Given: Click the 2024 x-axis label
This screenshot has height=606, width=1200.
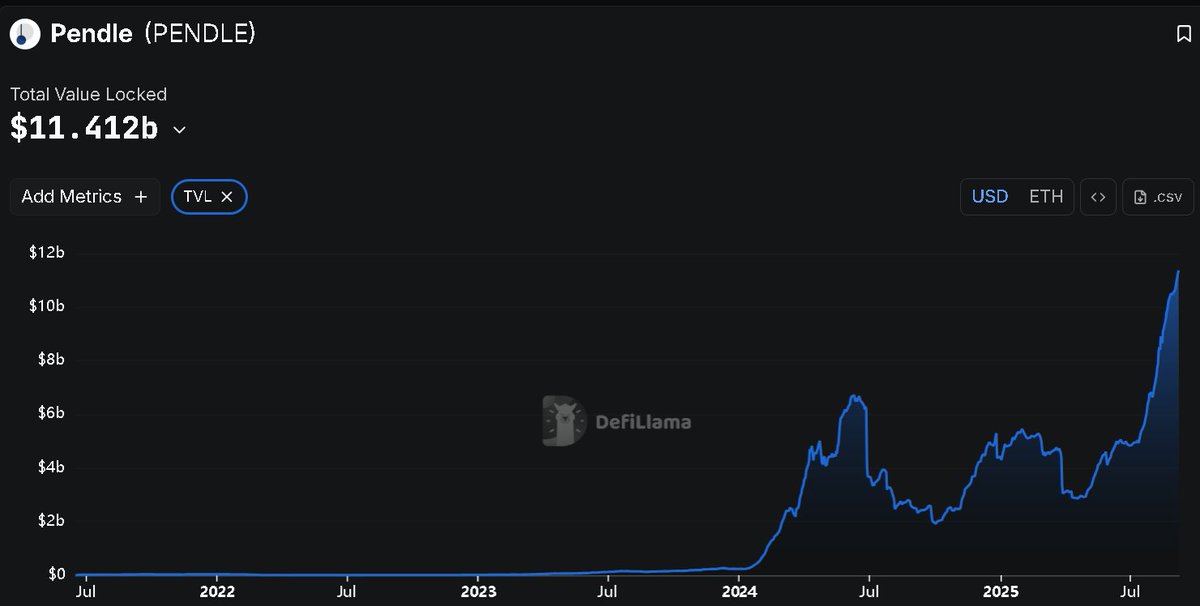Looking at the screenshot, I should [739, 591].
